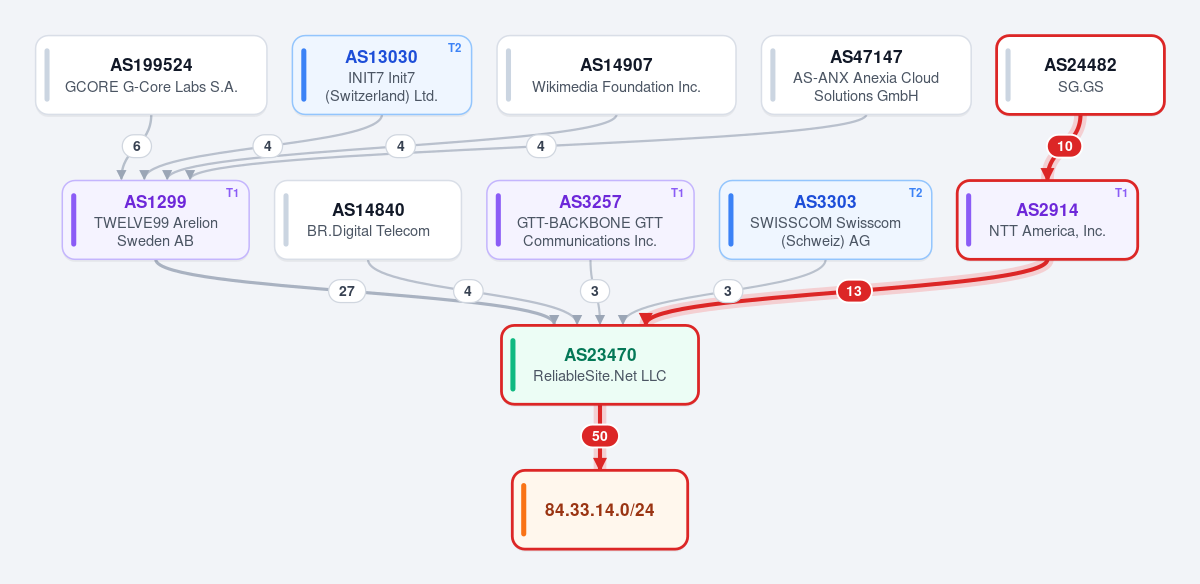Open the AS14907 Wikimedia Foundation node

pyautogui.click(x=616, y=75)
